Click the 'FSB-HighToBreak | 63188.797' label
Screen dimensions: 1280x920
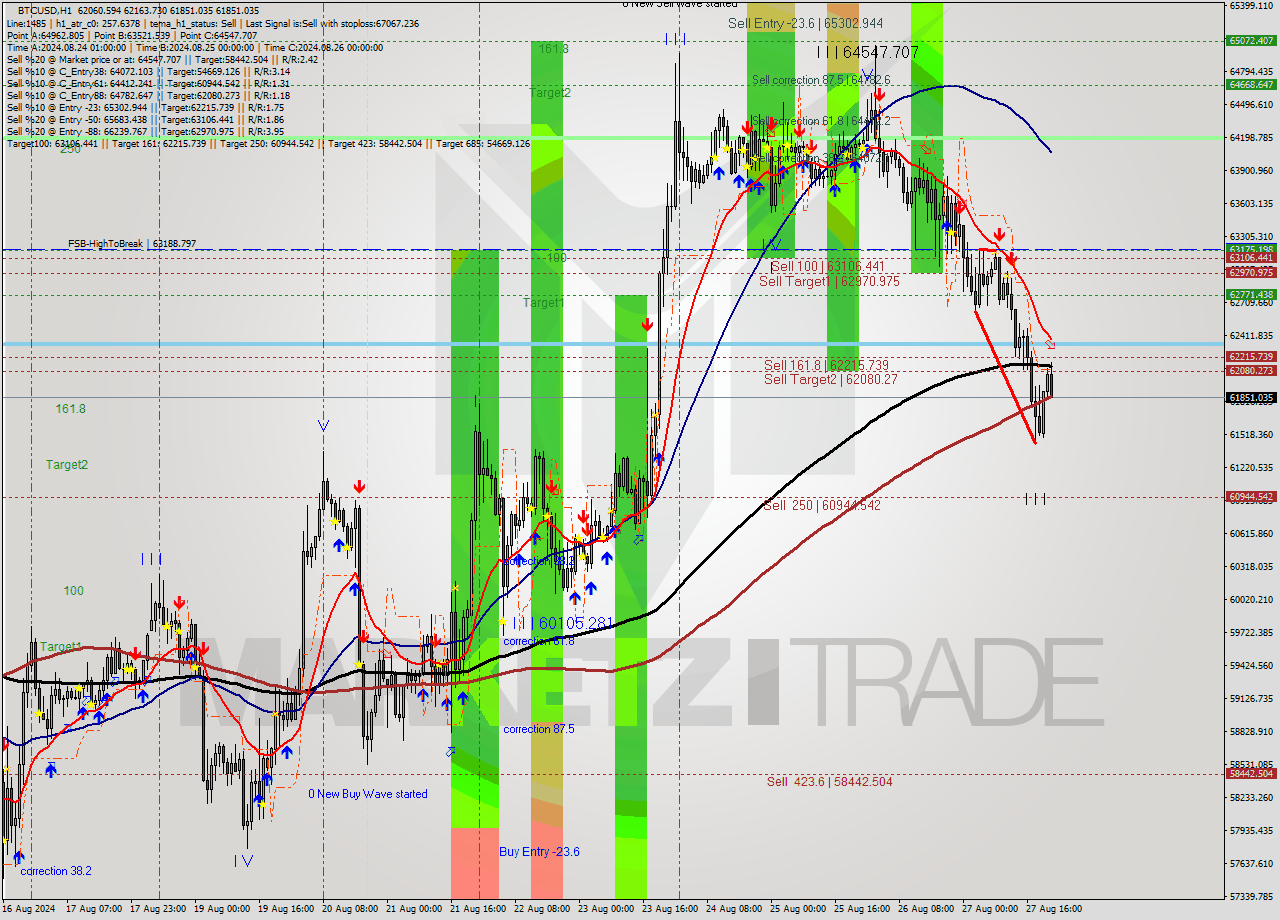132,243
